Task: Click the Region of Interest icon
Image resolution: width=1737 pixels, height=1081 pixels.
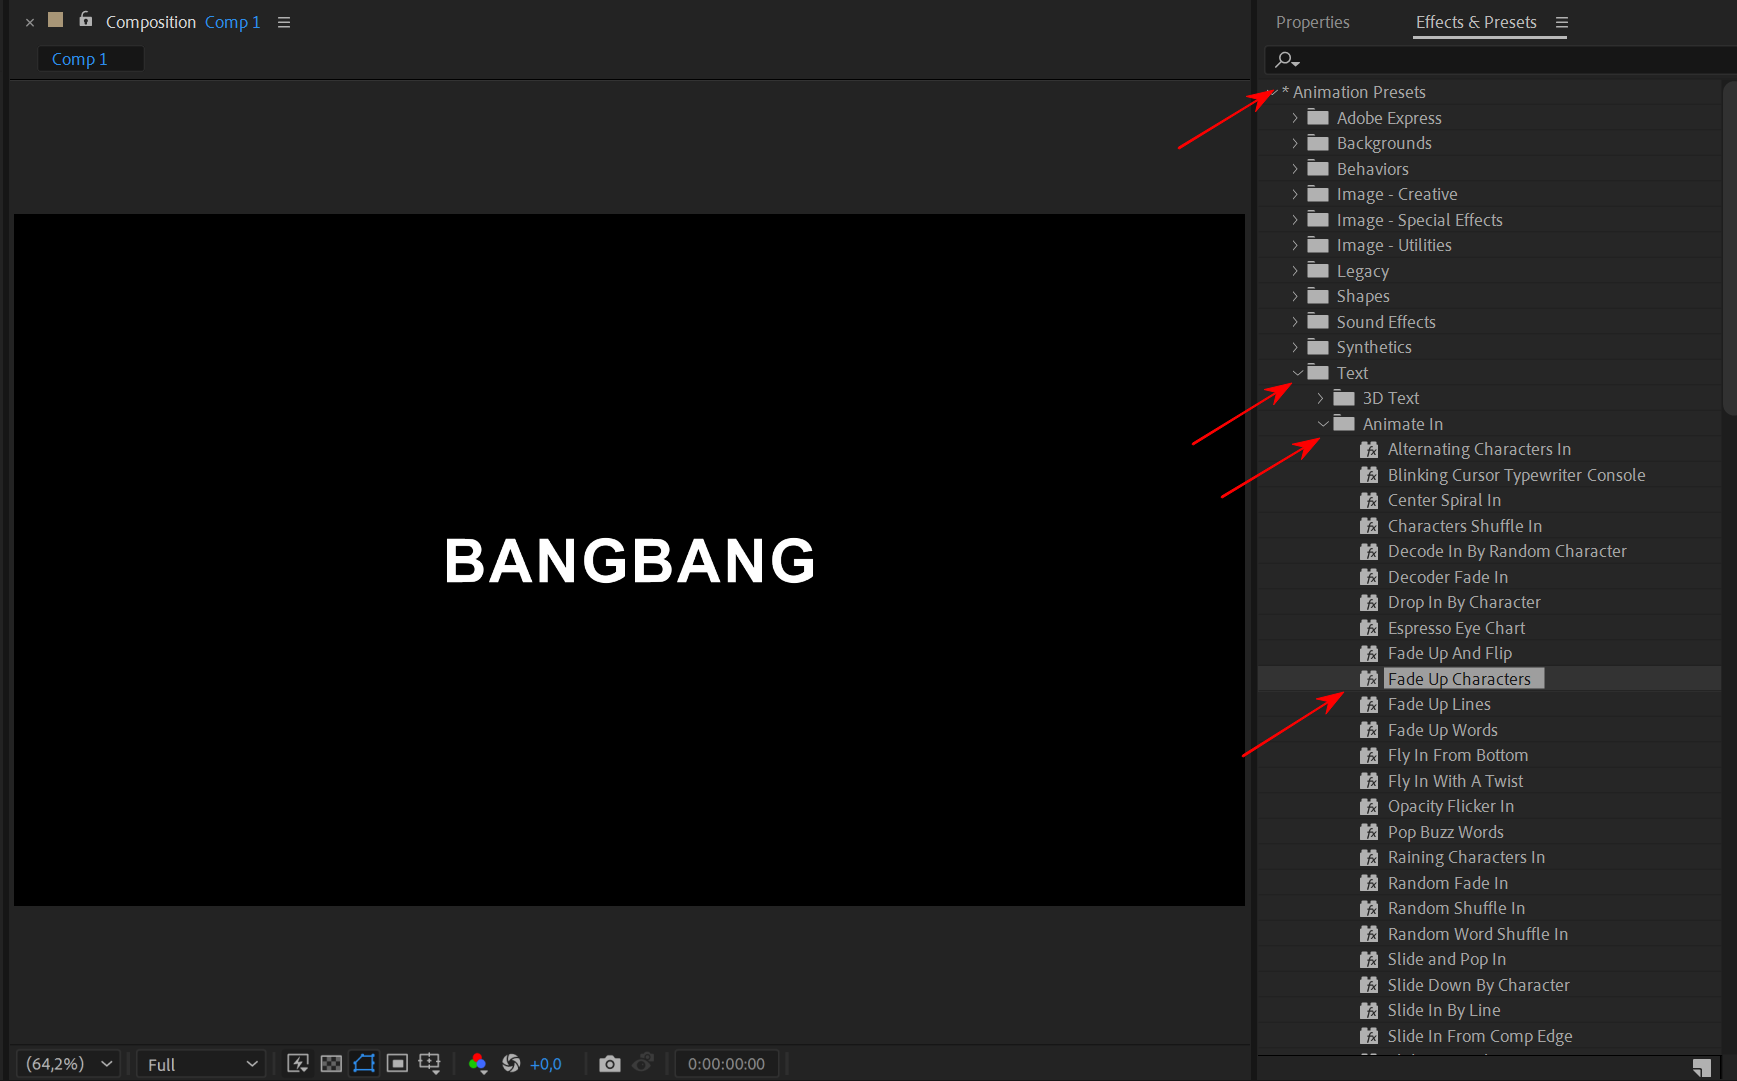Action: click(397, 1063)
